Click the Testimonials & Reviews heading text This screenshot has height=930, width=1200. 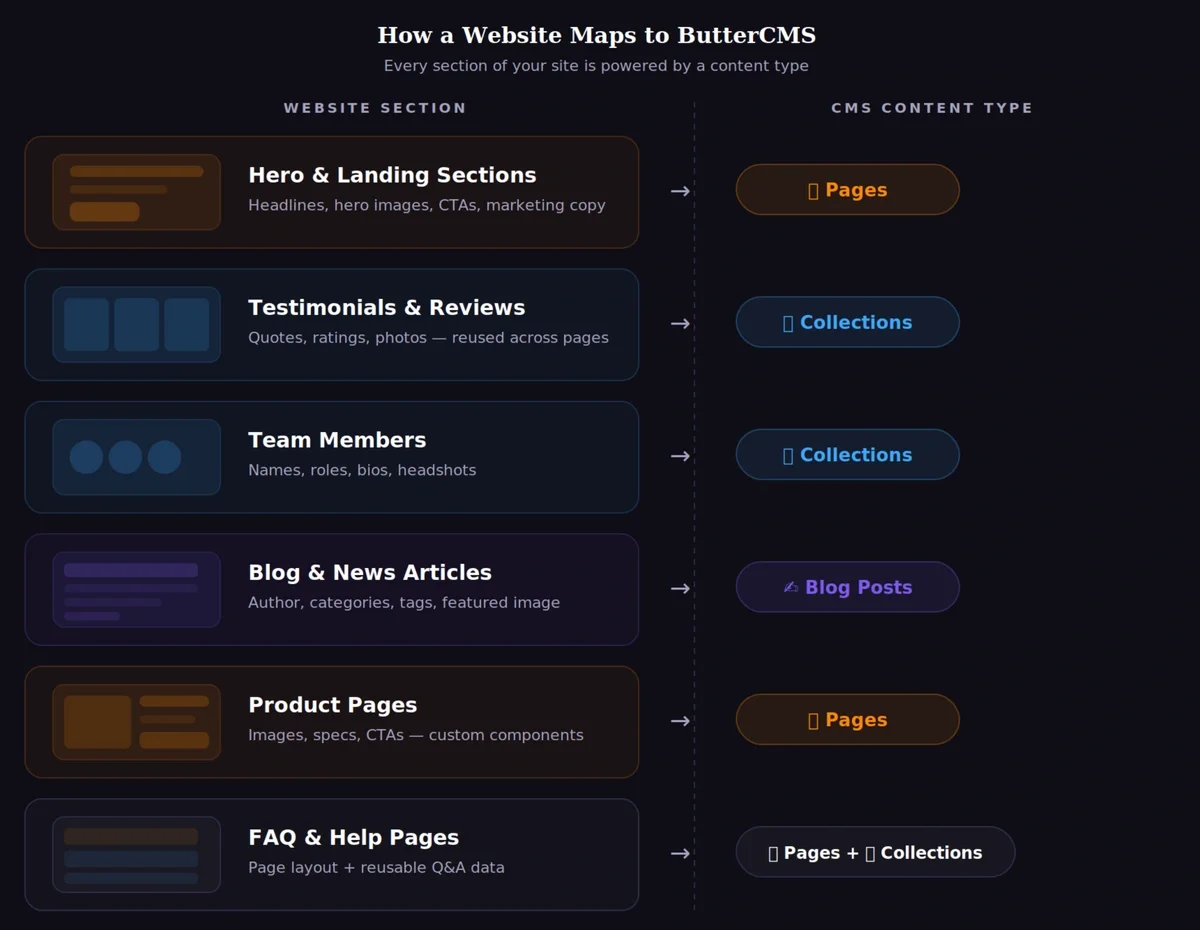tap(386, 308)
